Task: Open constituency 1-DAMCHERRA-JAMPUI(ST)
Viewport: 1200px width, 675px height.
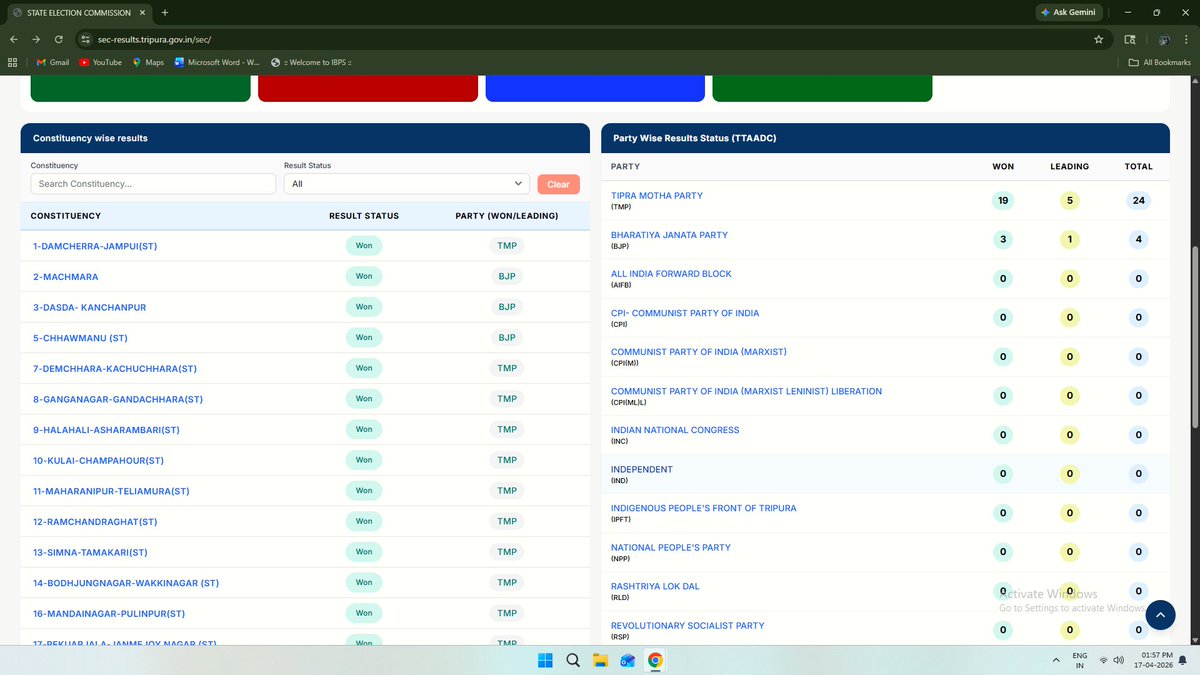Action: (x=95, y=246)
